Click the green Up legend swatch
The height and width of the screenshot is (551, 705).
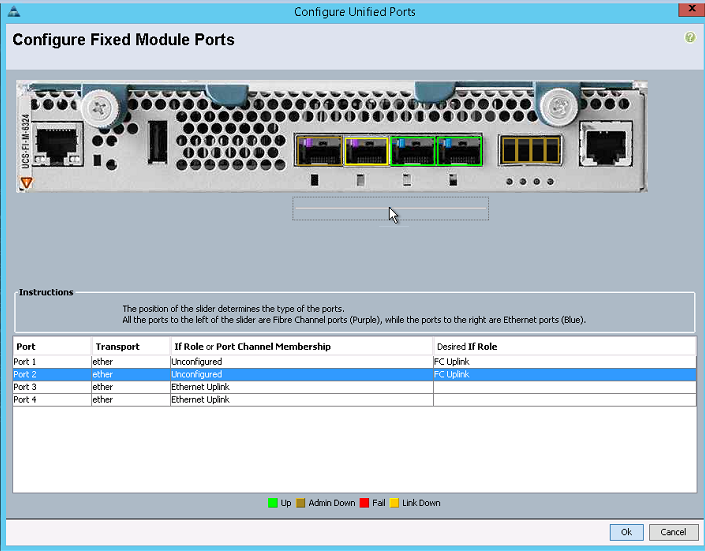pyautogui.click(x=272, y=503)
